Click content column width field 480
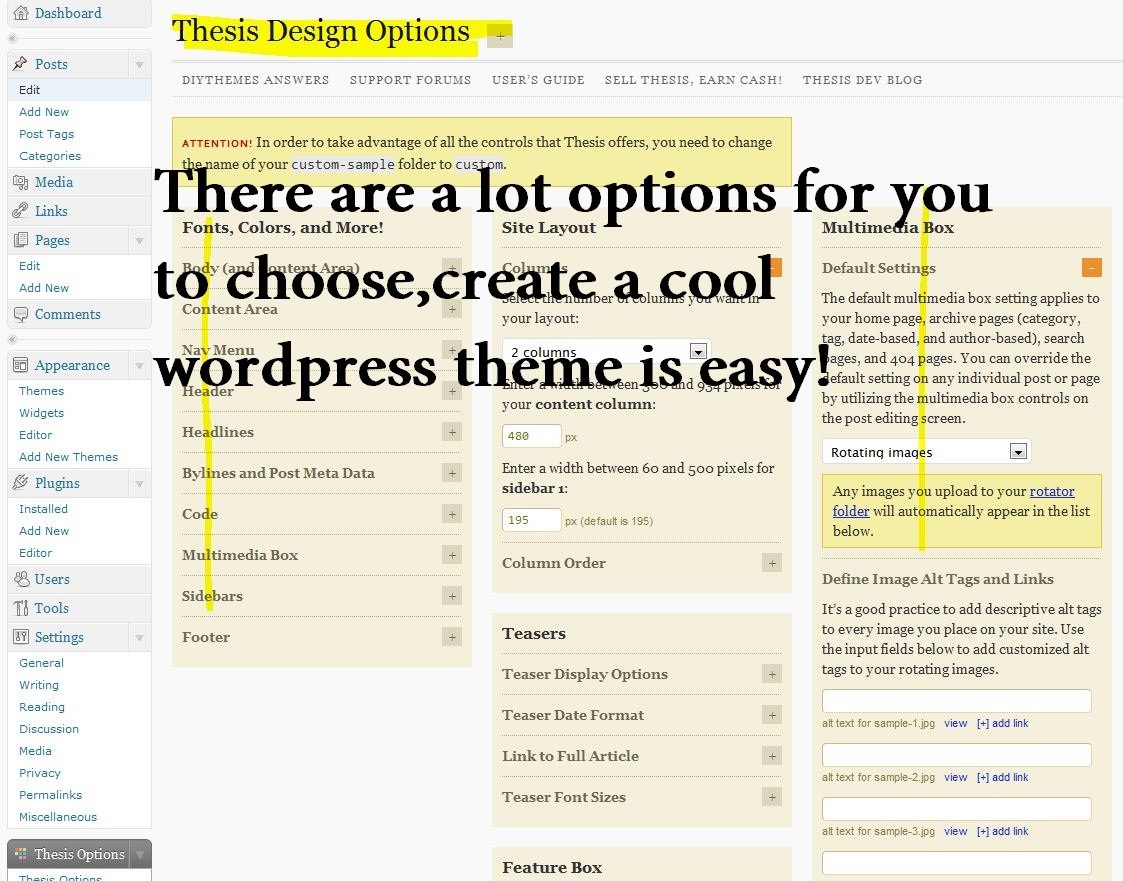 (x=532, y=435)
